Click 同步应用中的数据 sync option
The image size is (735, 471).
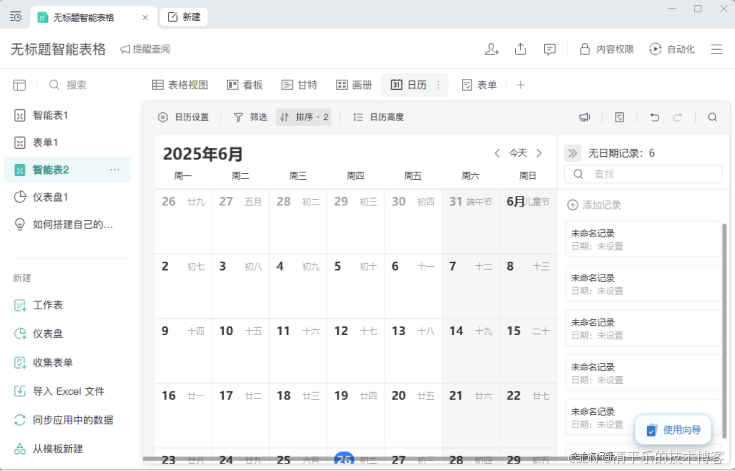coord(64,420)
